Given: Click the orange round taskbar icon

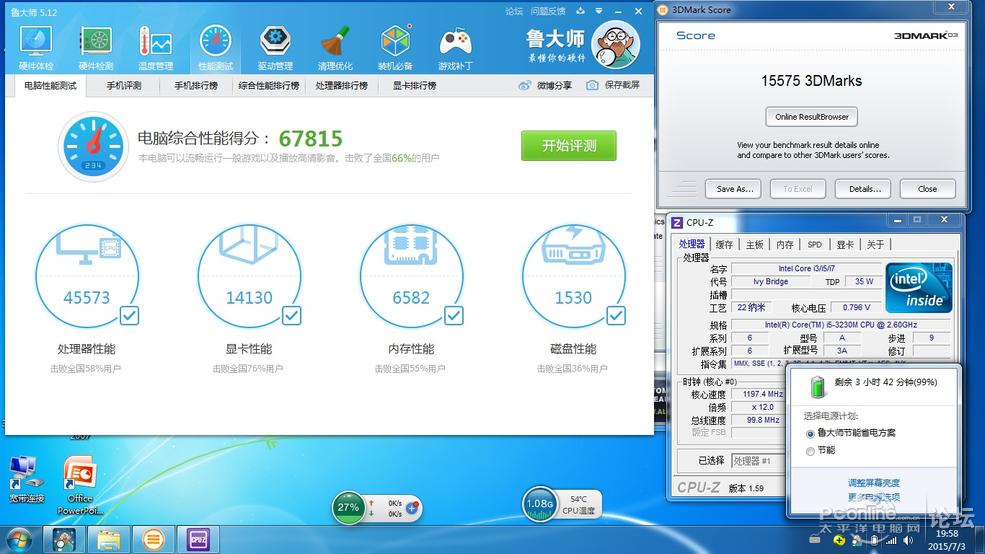Looking at the screenshot, I should coord(153,540).
